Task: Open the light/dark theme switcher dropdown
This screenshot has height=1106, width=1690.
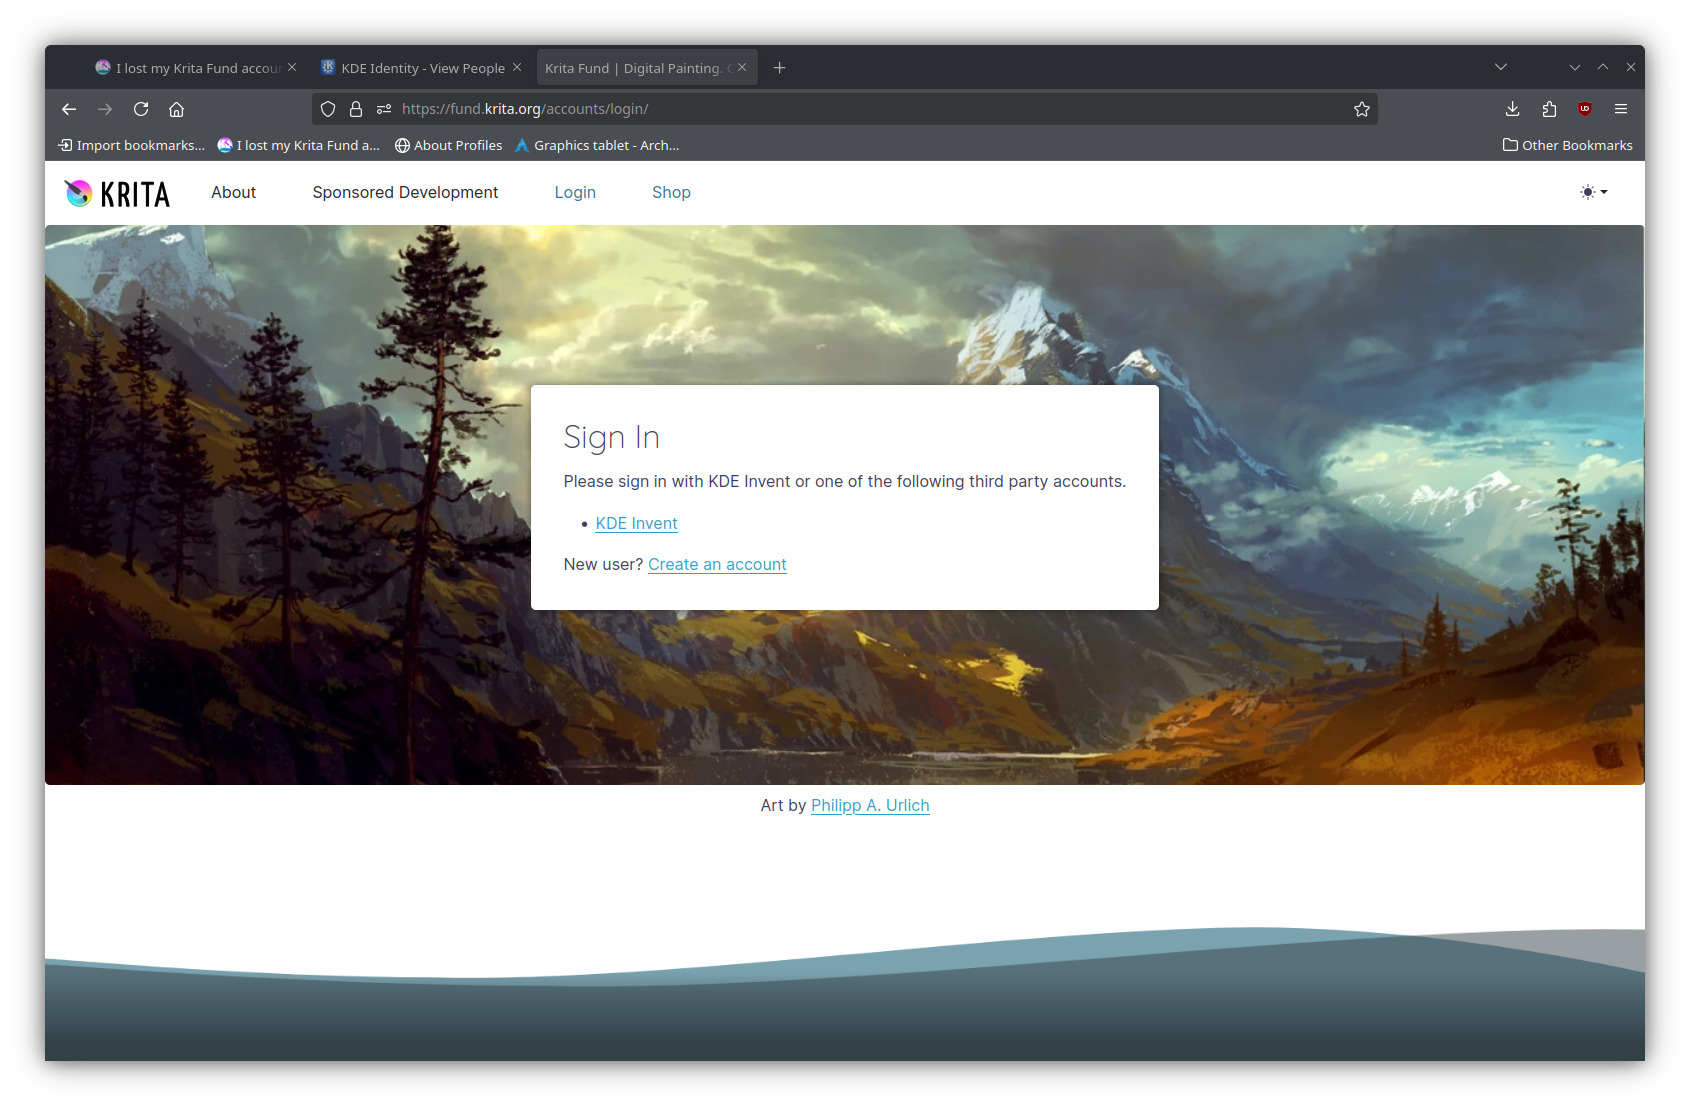Action: tap(1594, 192)
